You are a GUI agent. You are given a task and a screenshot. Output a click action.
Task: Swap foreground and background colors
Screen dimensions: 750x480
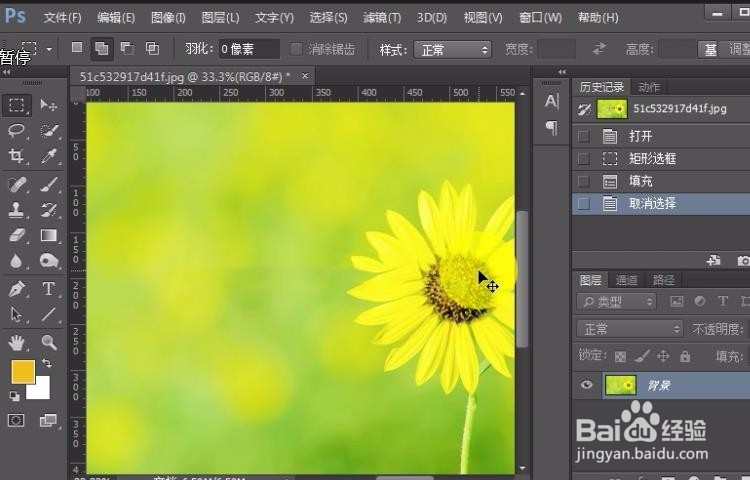coord(47,363)
